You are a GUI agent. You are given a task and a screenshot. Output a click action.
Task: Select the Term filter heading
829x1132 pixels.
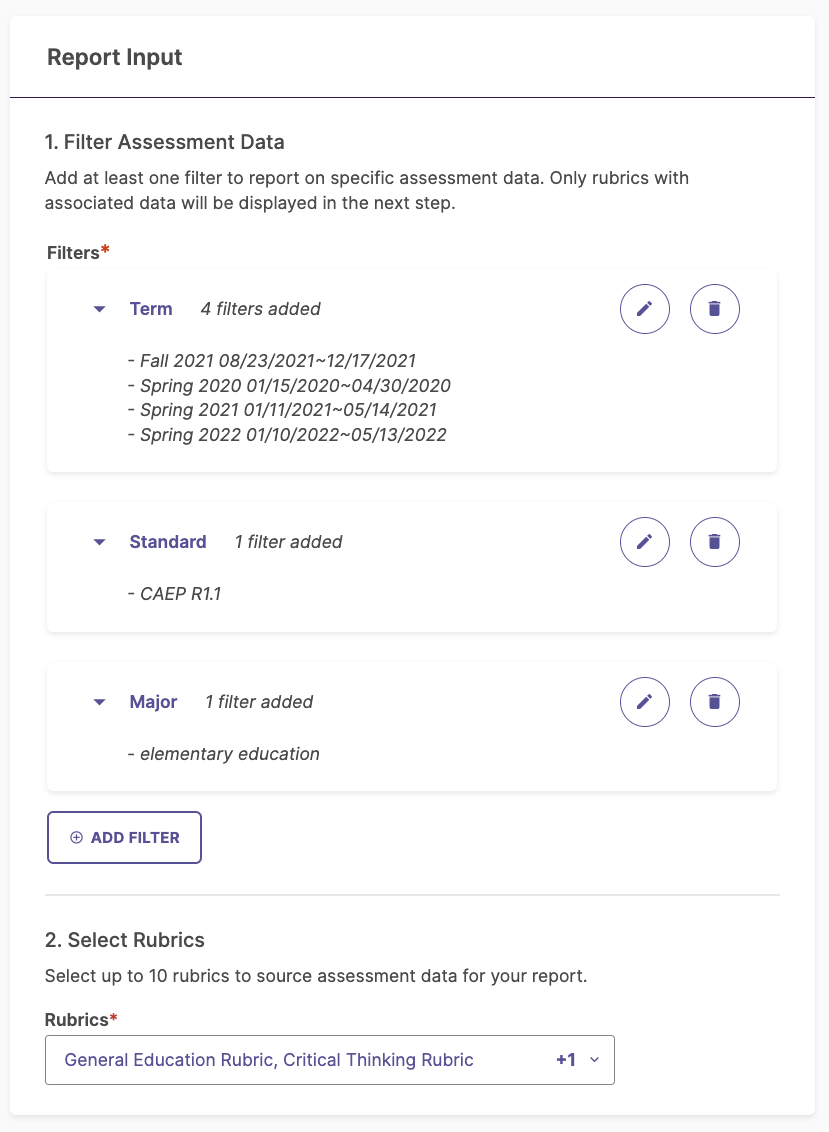point(151,309)
